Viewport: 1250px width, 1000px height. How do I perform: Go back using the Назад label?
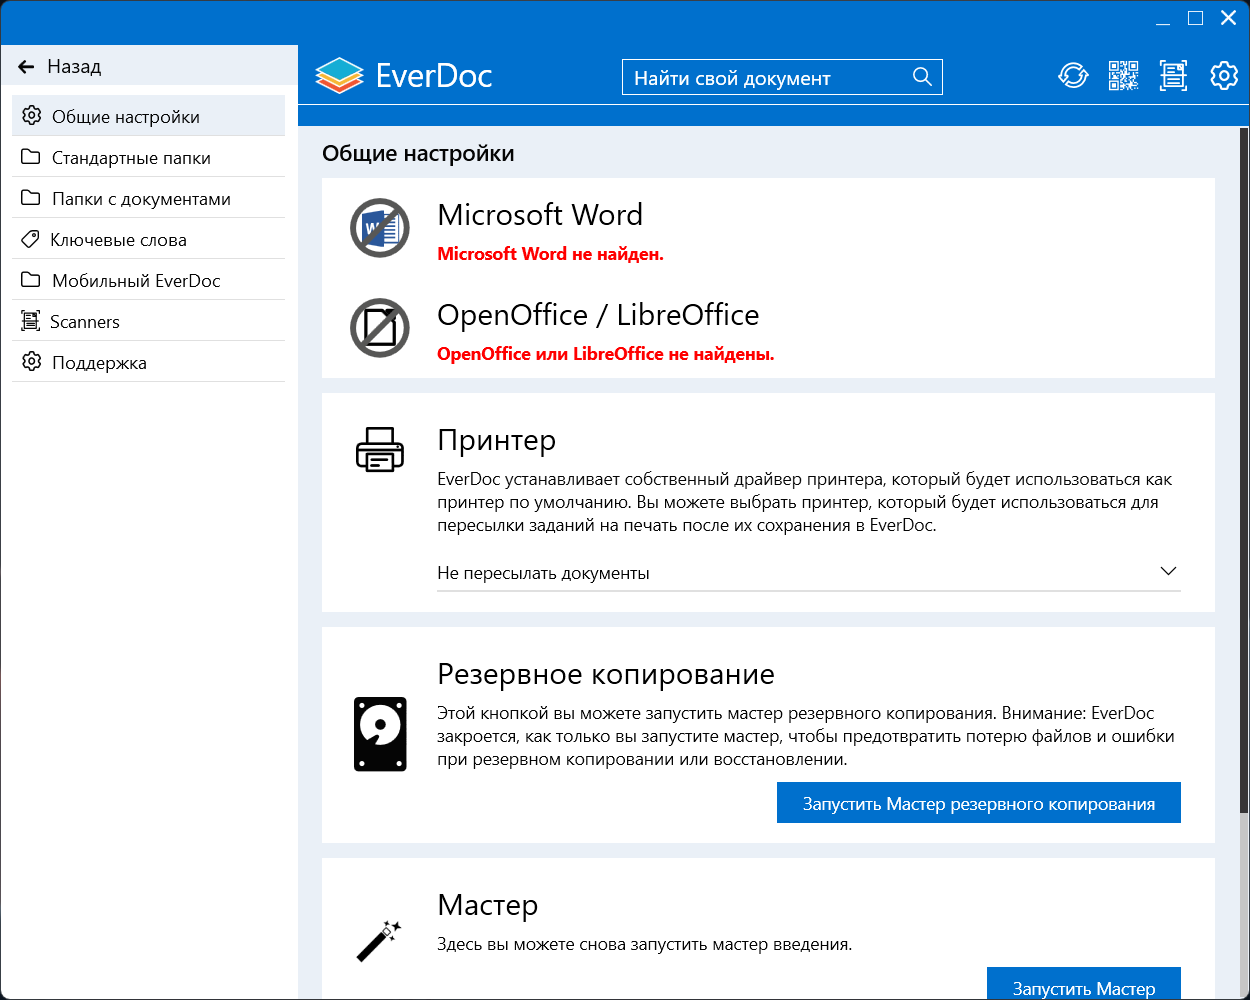(x=74, y=67)
